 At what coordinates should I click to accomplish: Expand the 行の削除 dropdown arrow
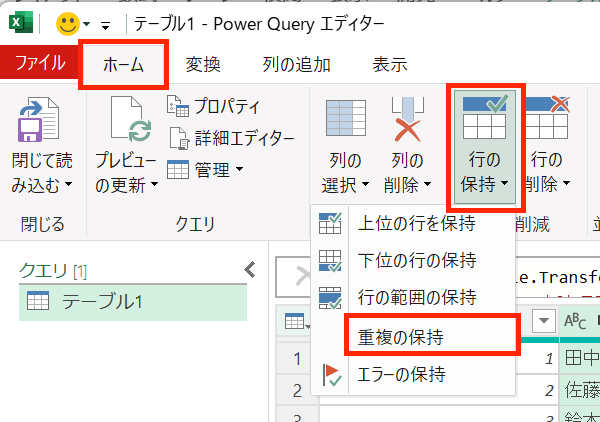click(x=567, y=184)
